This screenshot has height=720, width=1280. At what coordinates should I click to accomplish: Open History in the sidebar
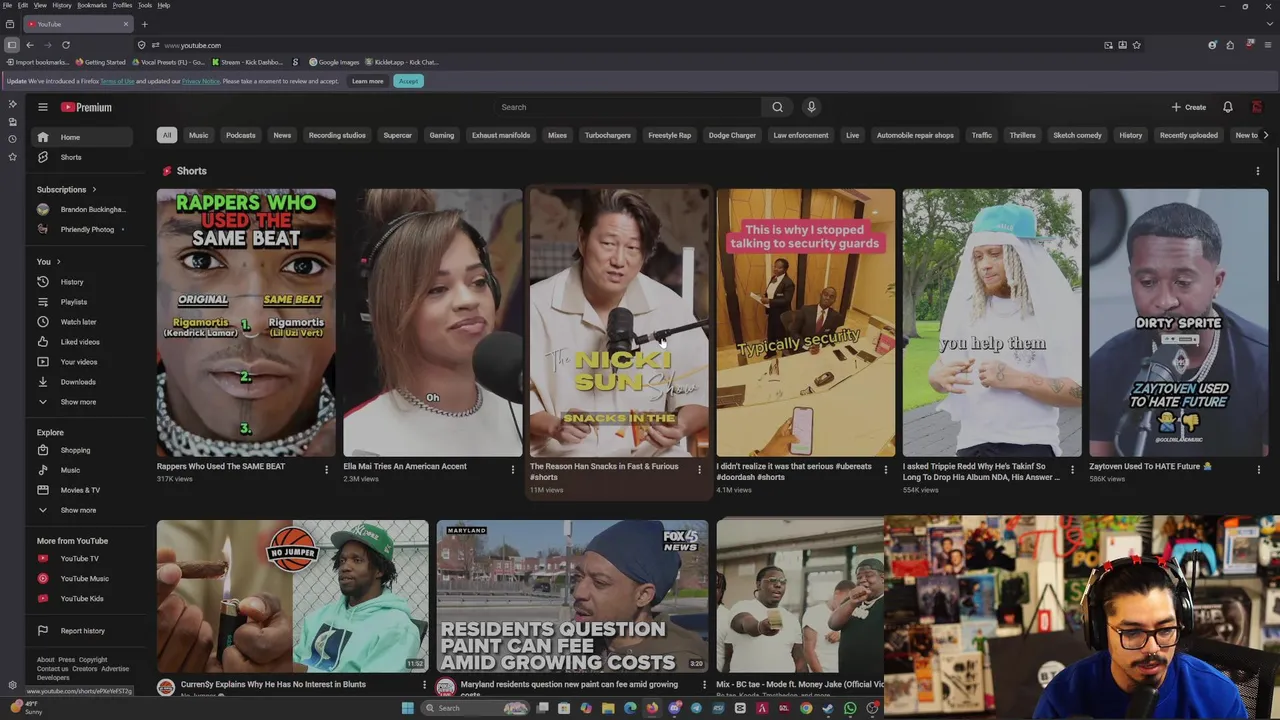(83, 282)
